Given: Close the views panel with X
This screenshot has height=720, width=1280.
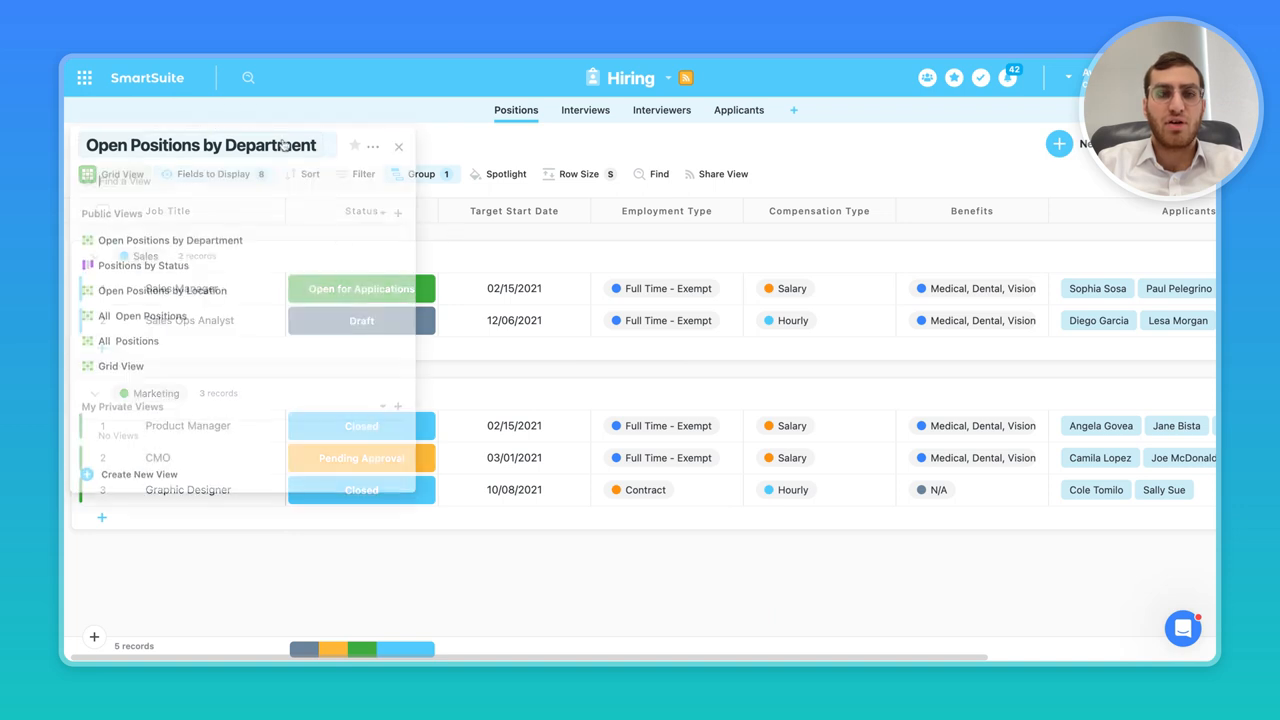Looking at the screenshot, I should [399, 147].
